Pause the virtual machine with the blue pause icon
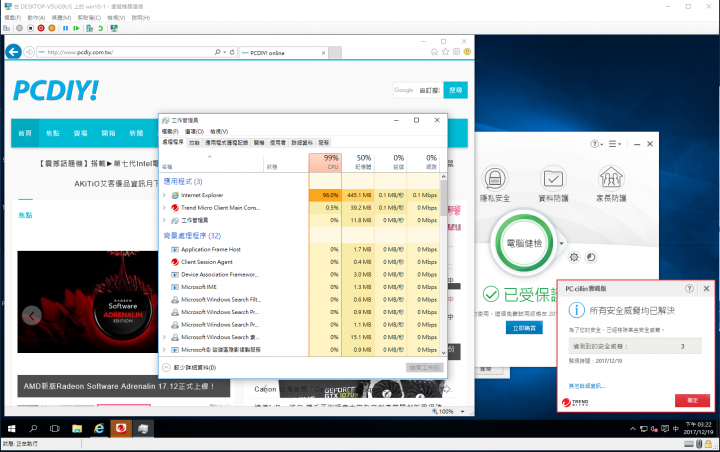Screen dimensions: 720x452 (x=65, y=28)
